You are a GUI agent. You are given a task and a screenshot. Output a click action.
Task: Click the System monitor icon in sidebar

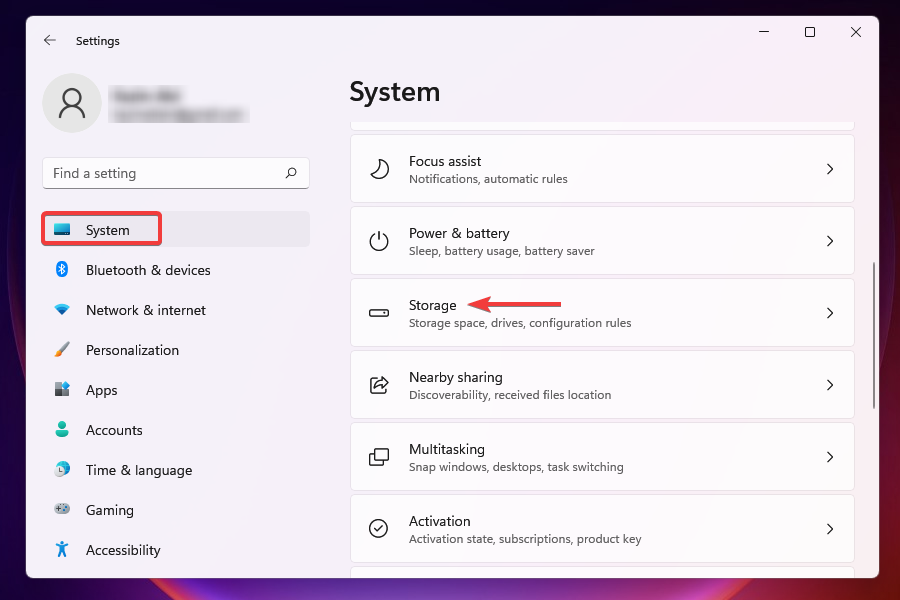[62, 230]
